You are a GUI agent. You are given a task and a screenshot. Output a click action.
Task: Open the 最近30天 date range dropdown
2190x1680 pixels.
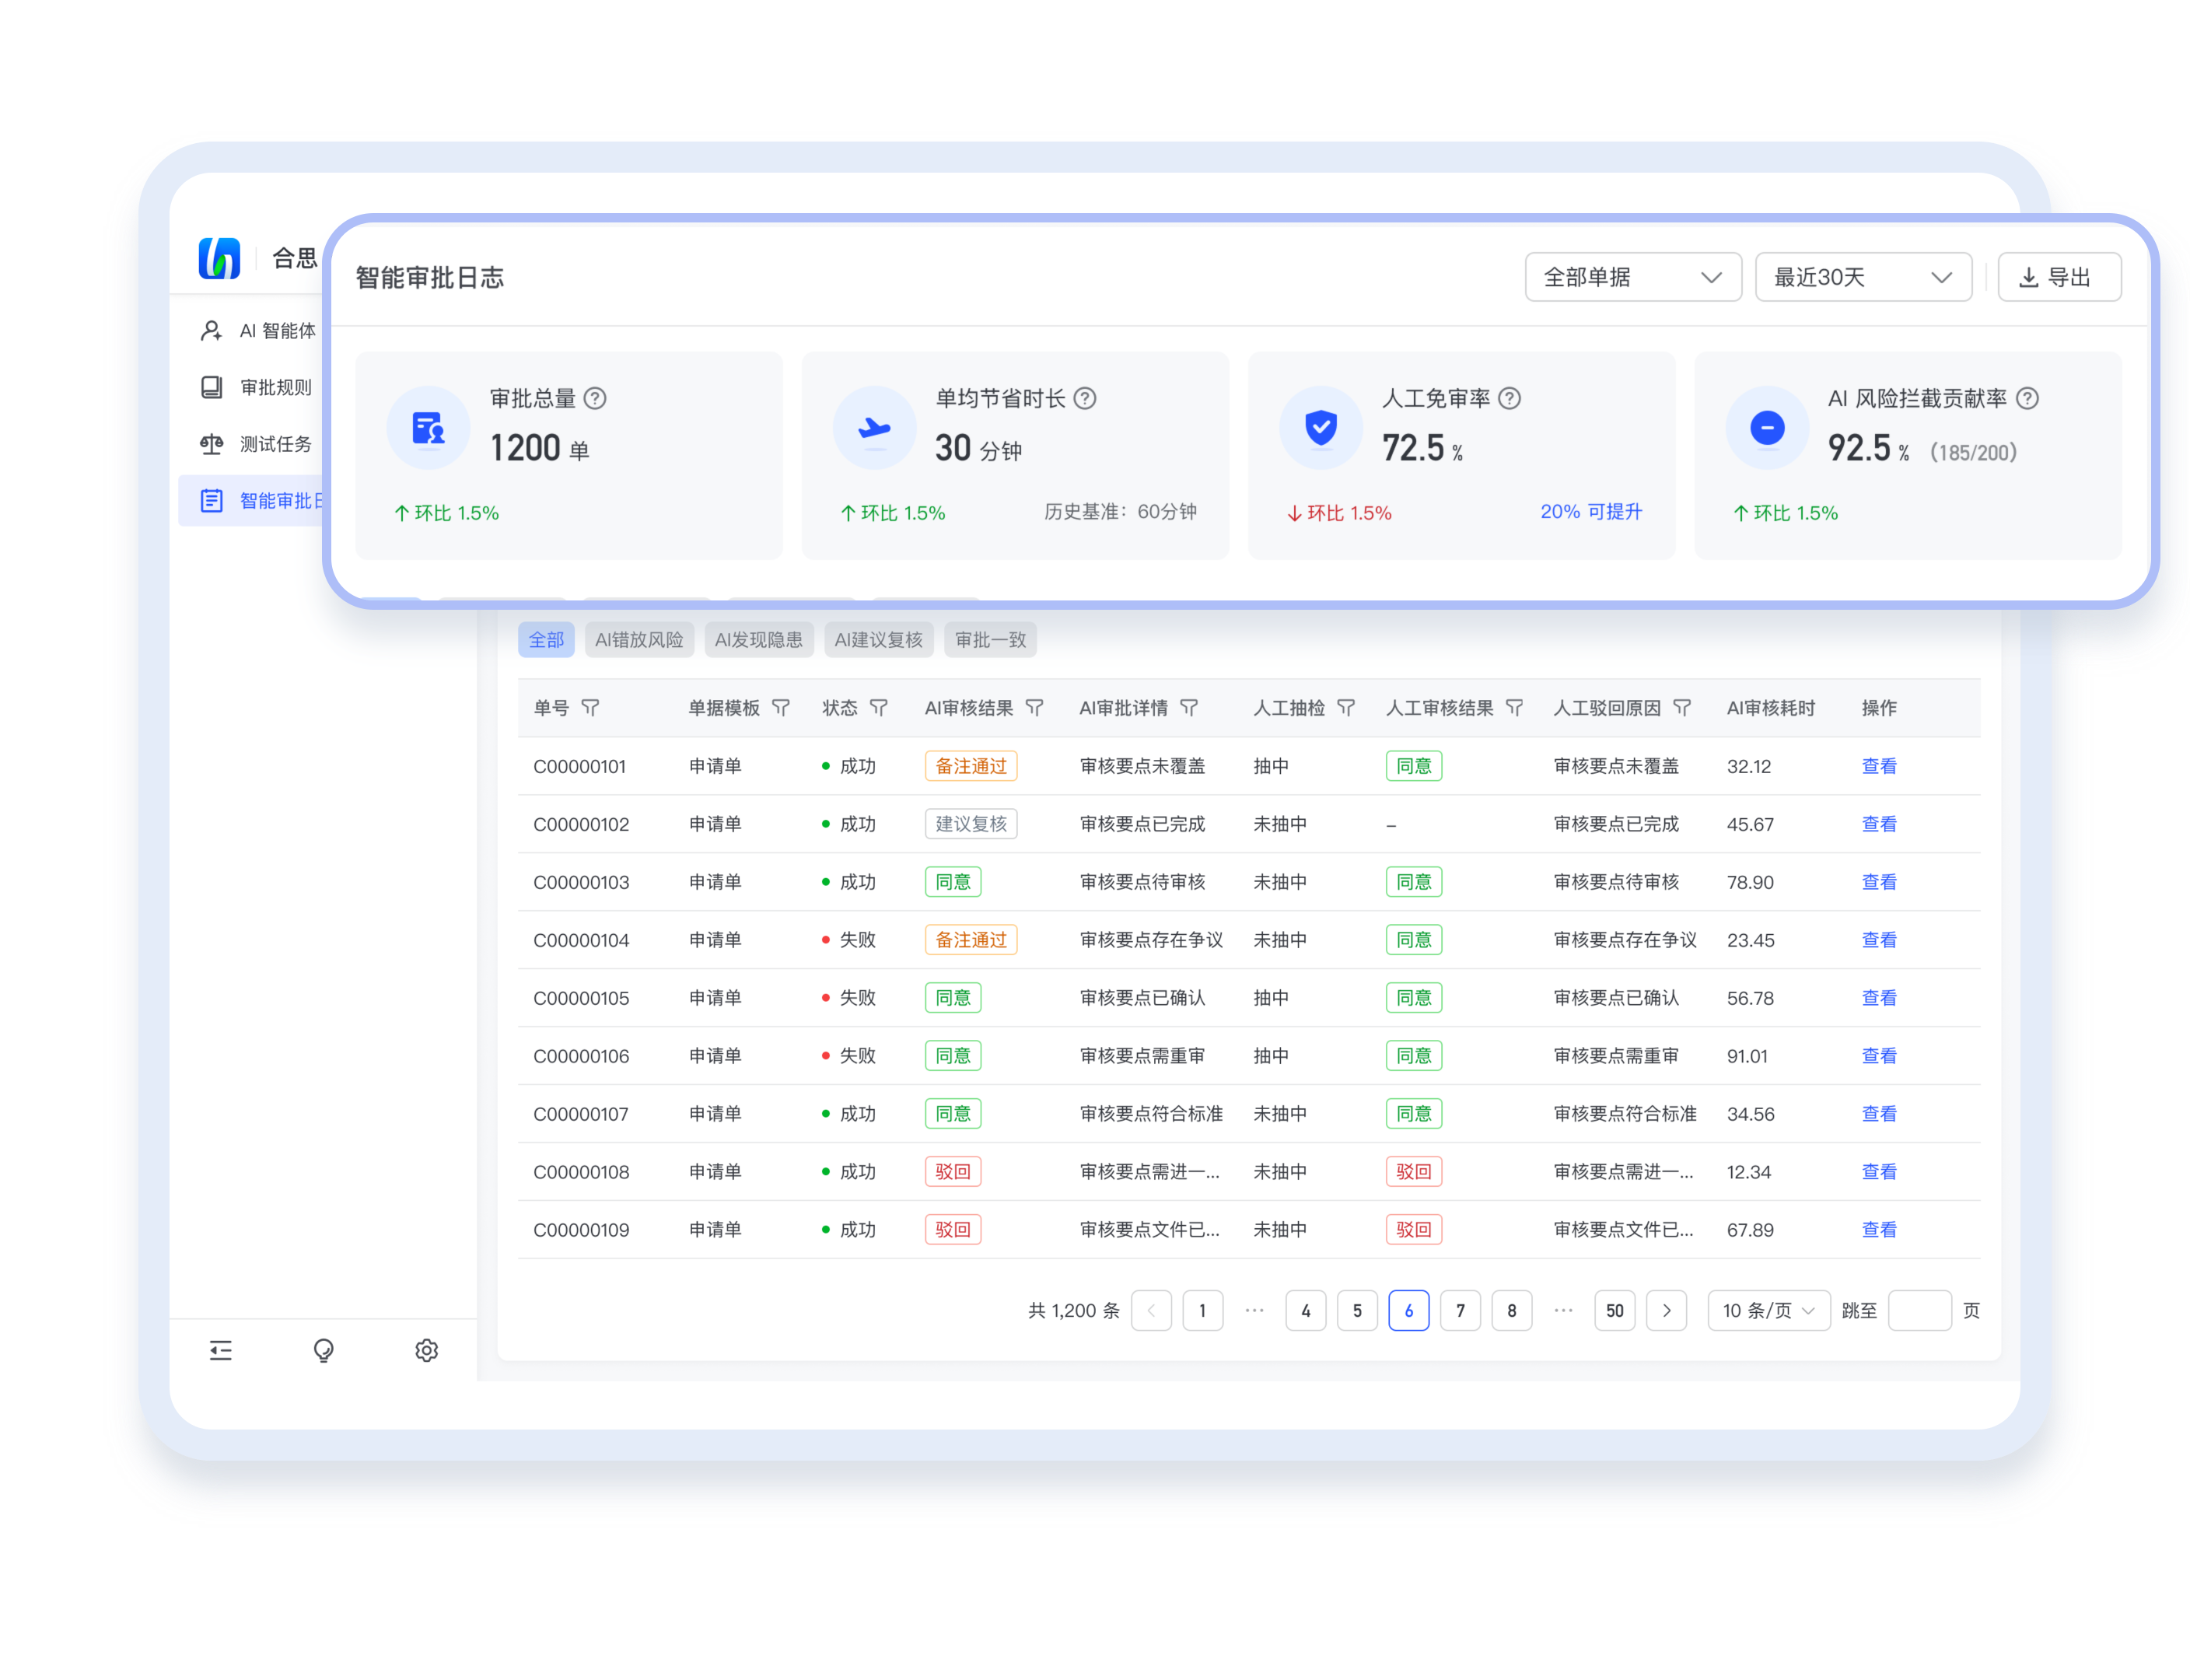click(1863, 277)
